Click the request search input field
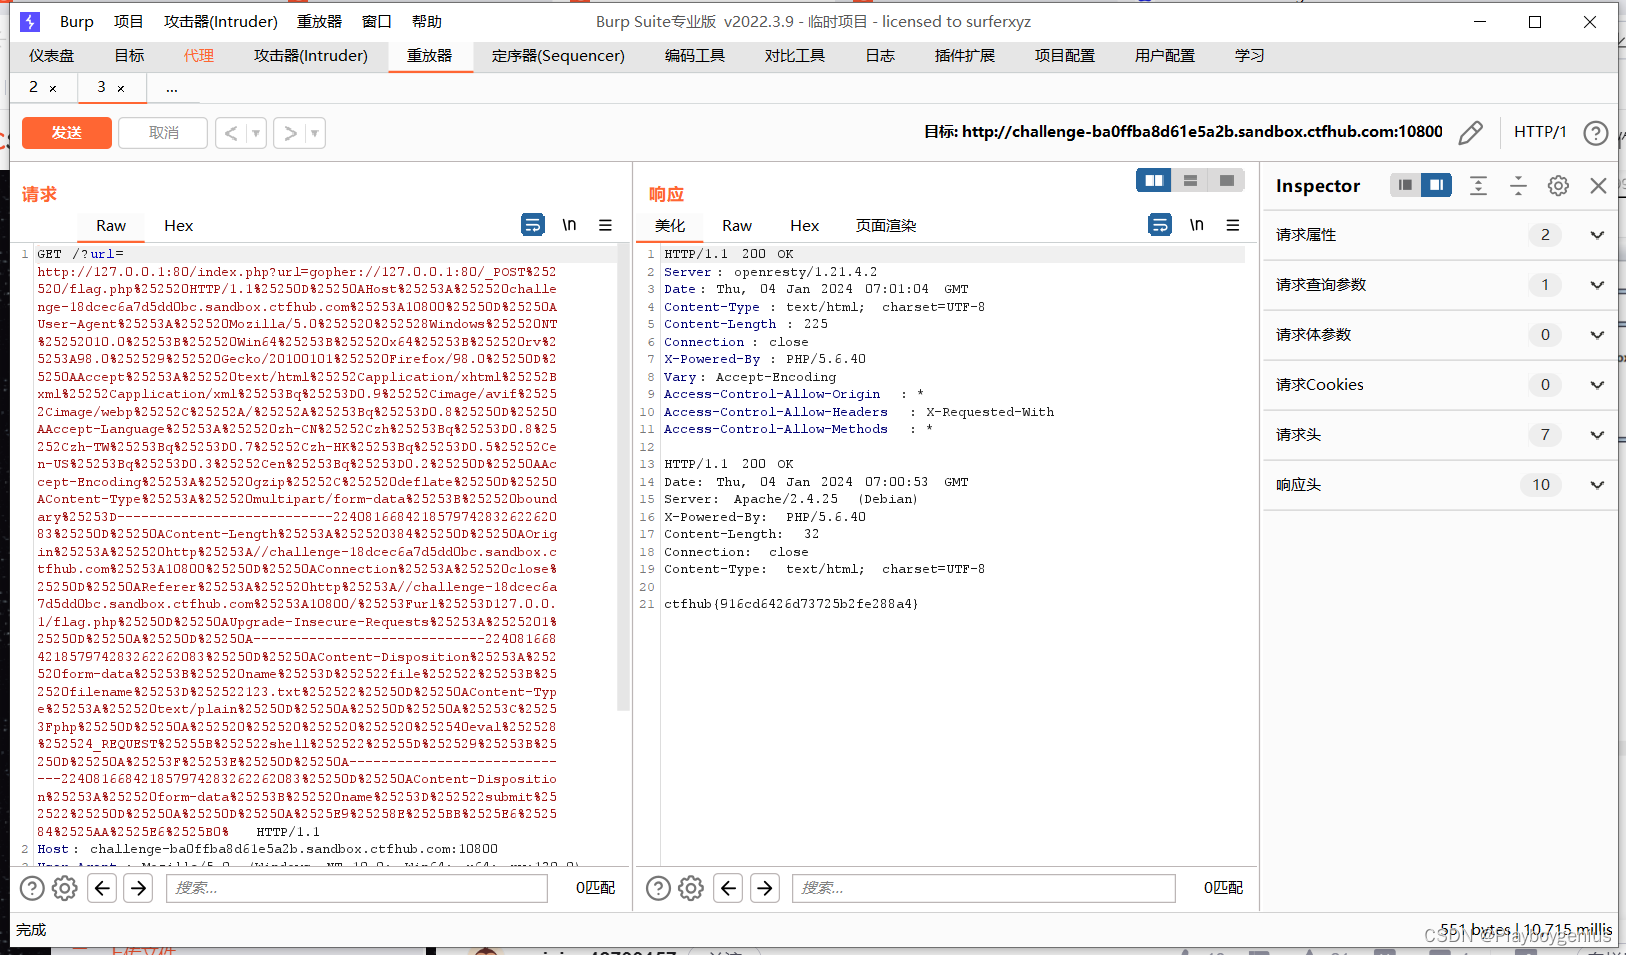 pos(357,888)
